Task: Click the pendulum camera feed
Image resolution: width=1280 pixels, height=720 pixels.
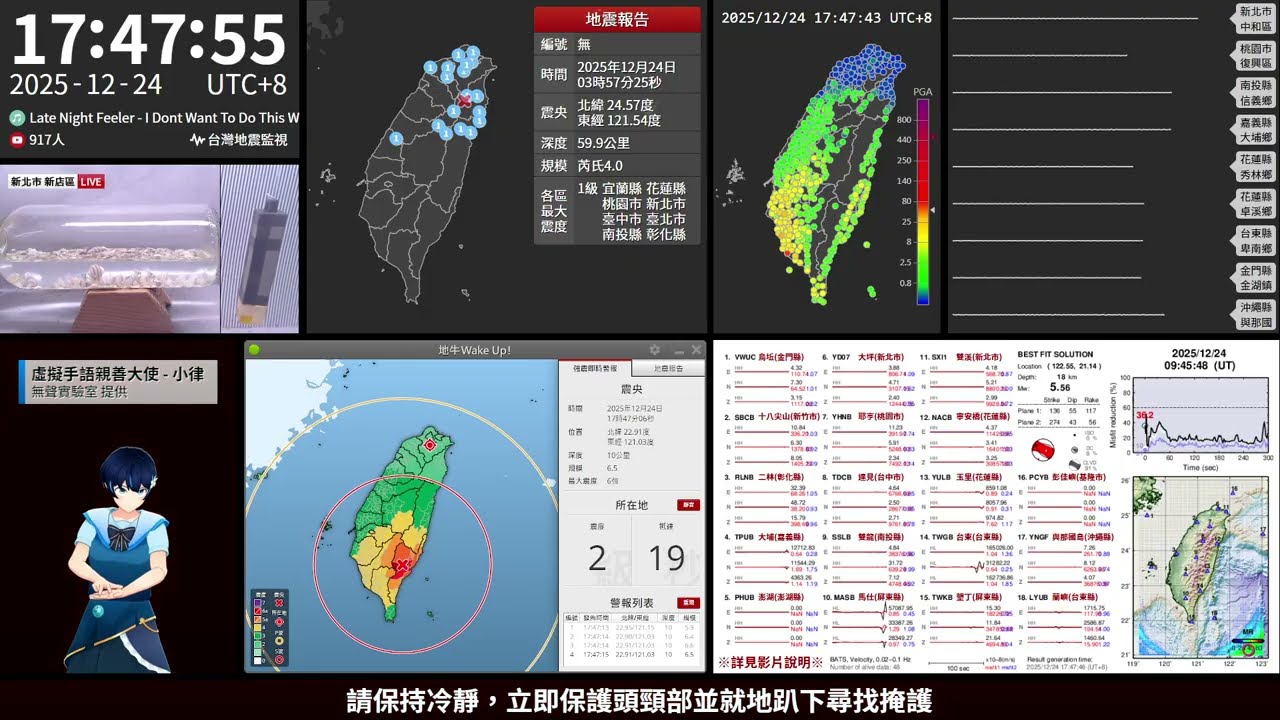Action: (x=260, y=249)
